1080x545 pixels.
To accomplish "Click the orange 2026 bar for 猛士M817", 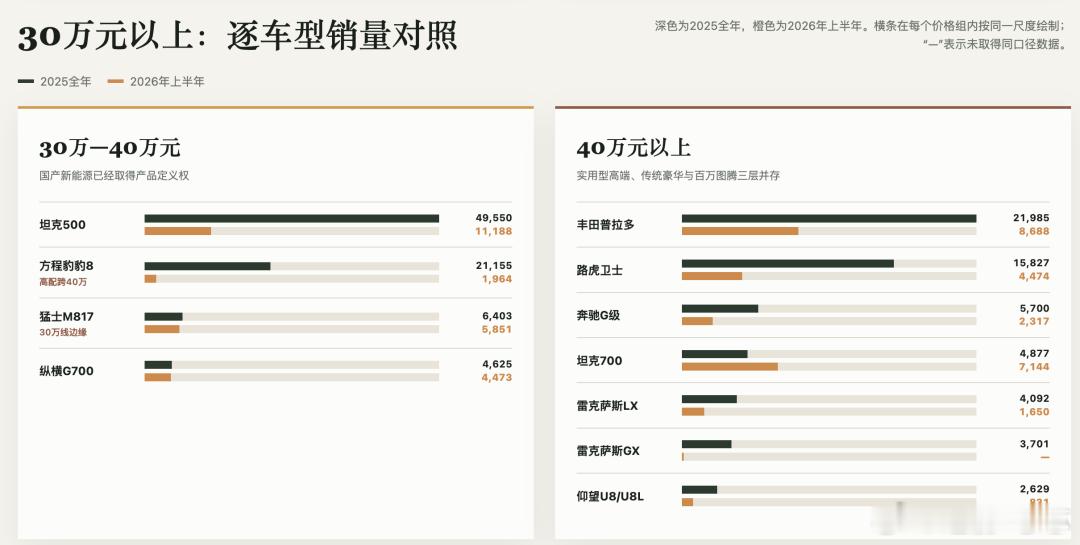I will (162, 329).
